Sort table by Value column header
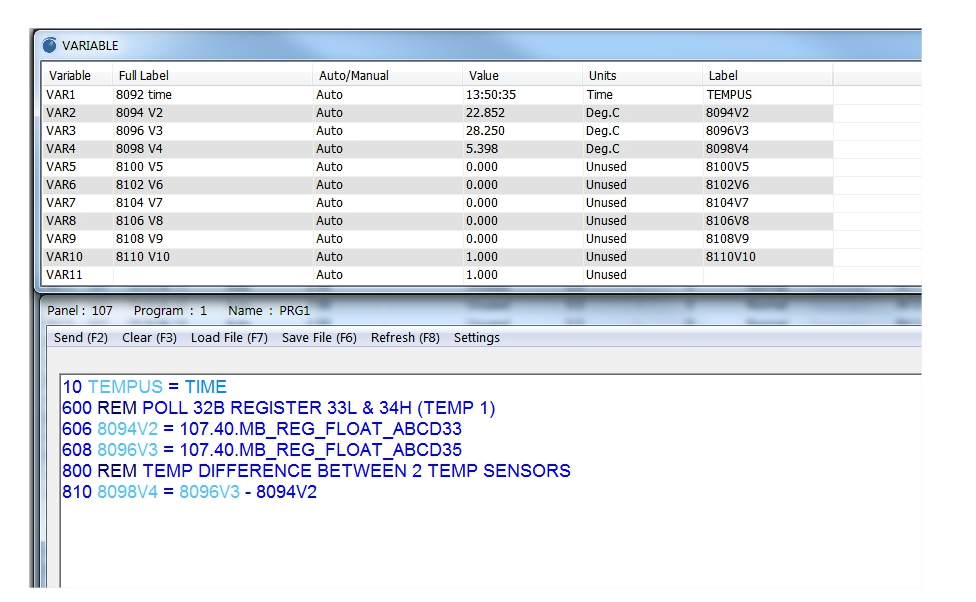 point(482,76)
